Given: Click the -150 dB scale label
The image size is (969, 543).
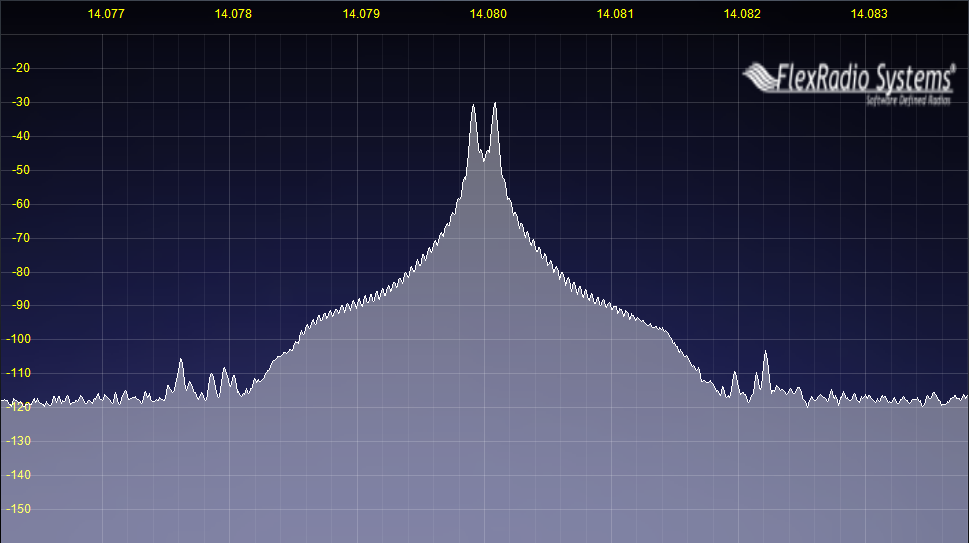Looking at the screenshot, I should point(18,509).
